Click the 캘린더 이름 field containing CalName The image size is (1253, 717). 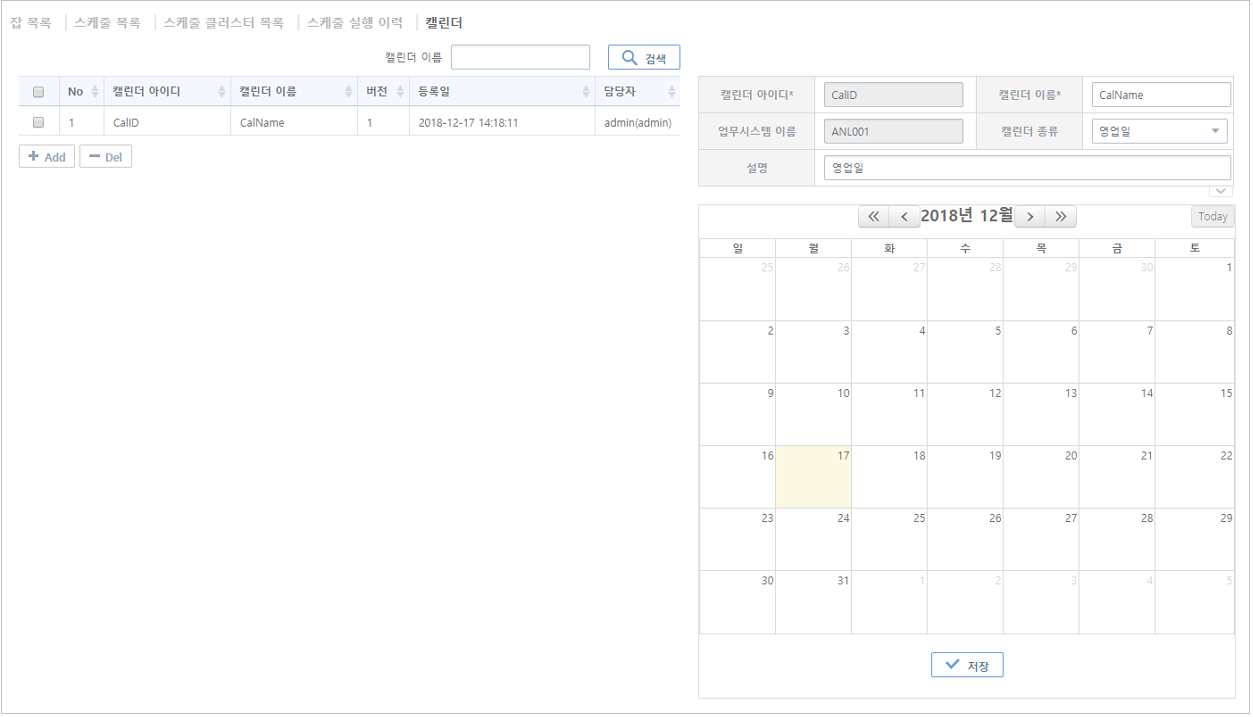[x=1161, y=94]
